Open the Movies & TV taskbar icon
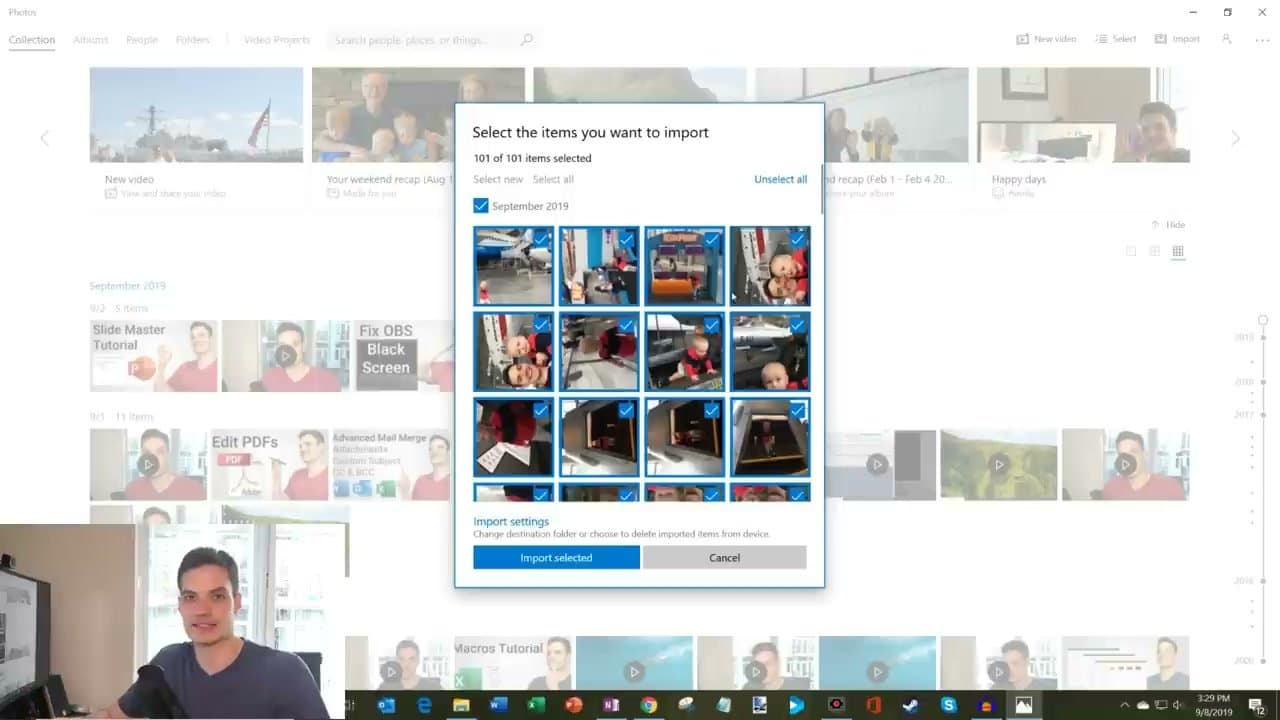Image resolution: width=1280 pixels, height=720 pixels. coord(797,705)
